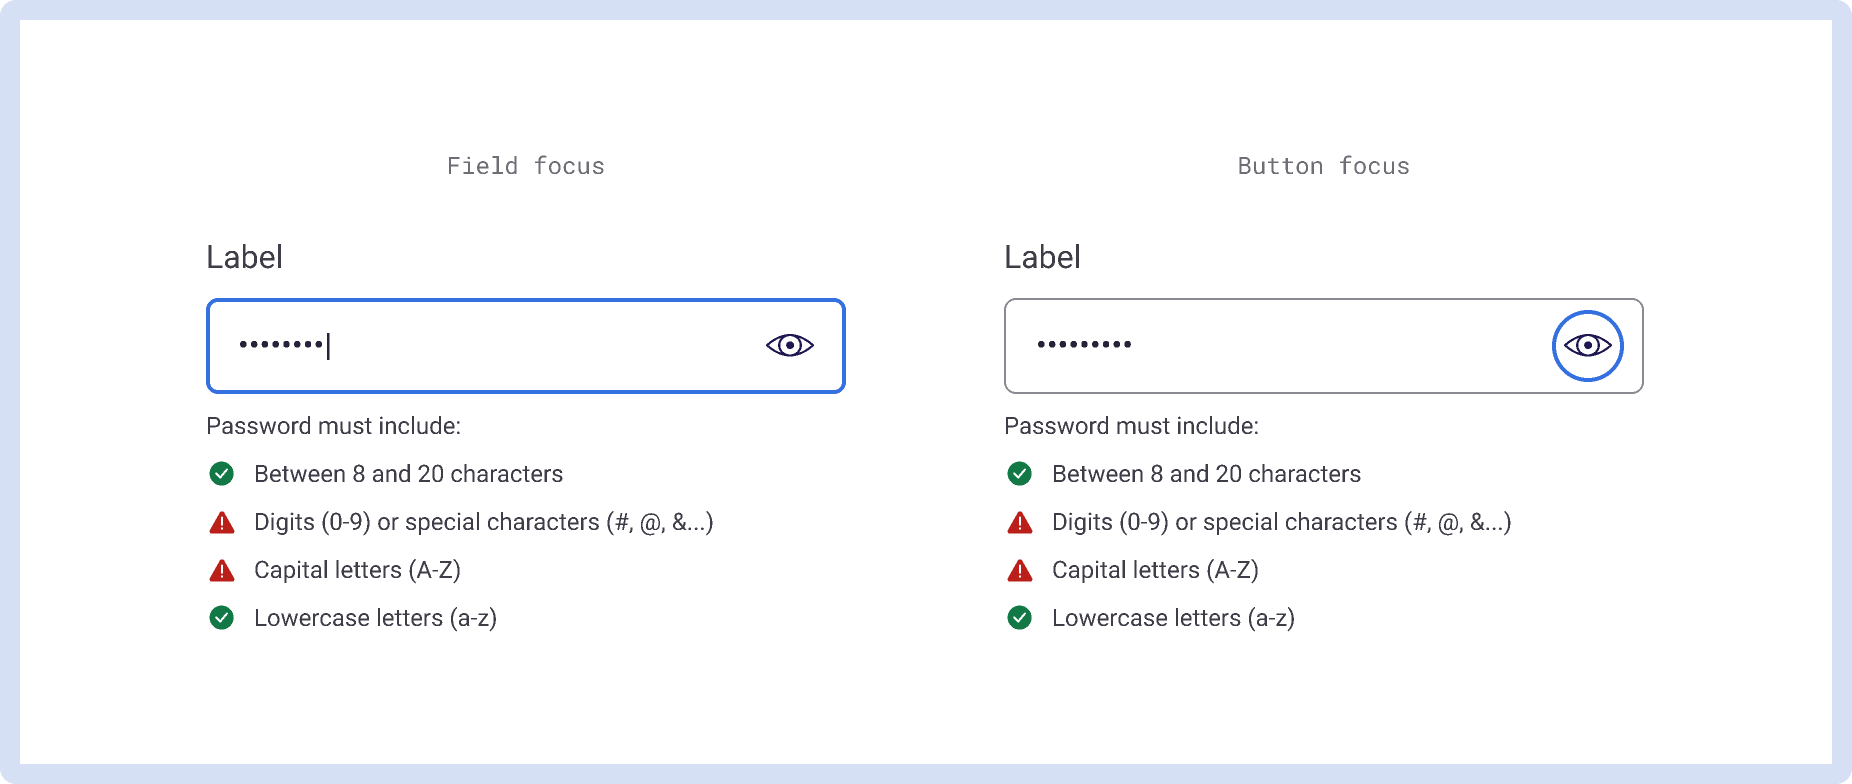Image resolution: width=1852 pixels, height=784 pixels.
Task: Click green checkmark beside right 'Lowercase letters (a-z)'
Action: pos(1020,618)
